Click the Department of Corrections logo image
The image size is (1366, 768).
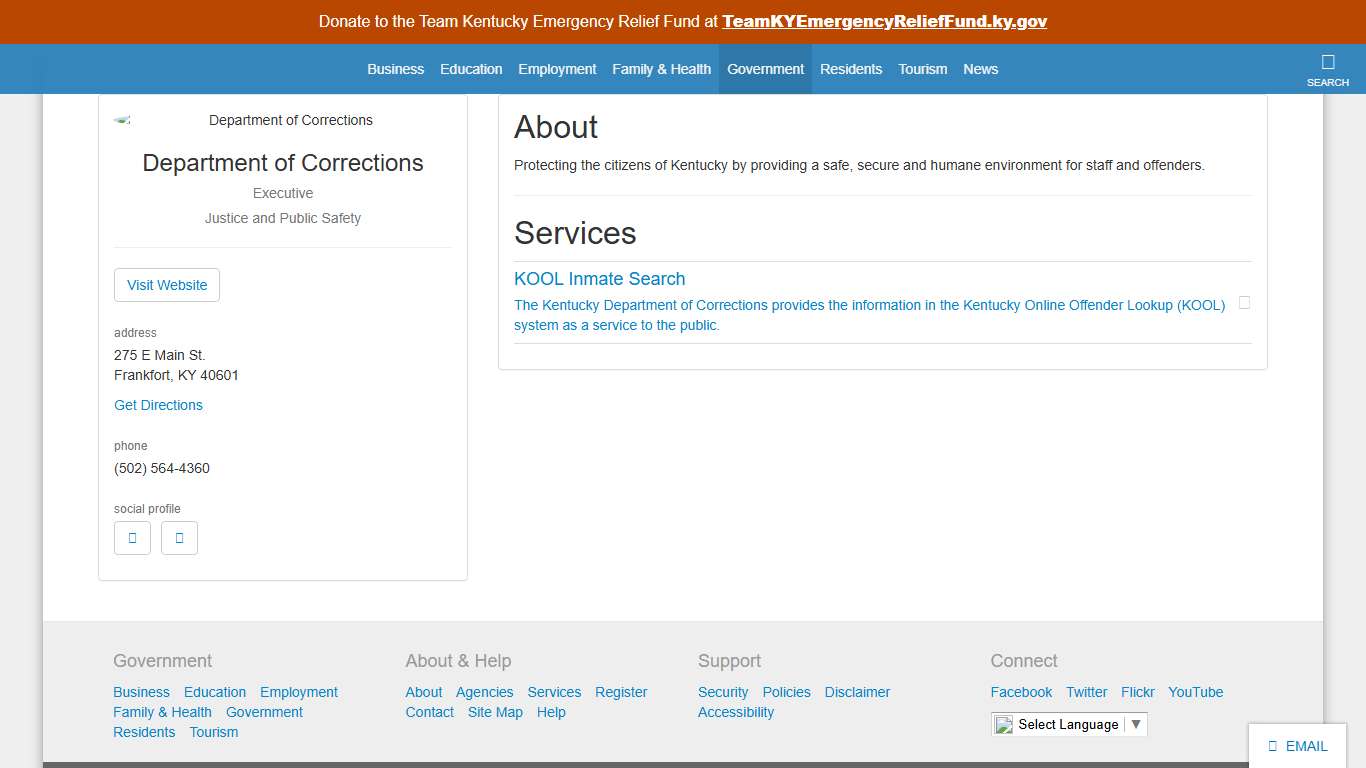122,118
